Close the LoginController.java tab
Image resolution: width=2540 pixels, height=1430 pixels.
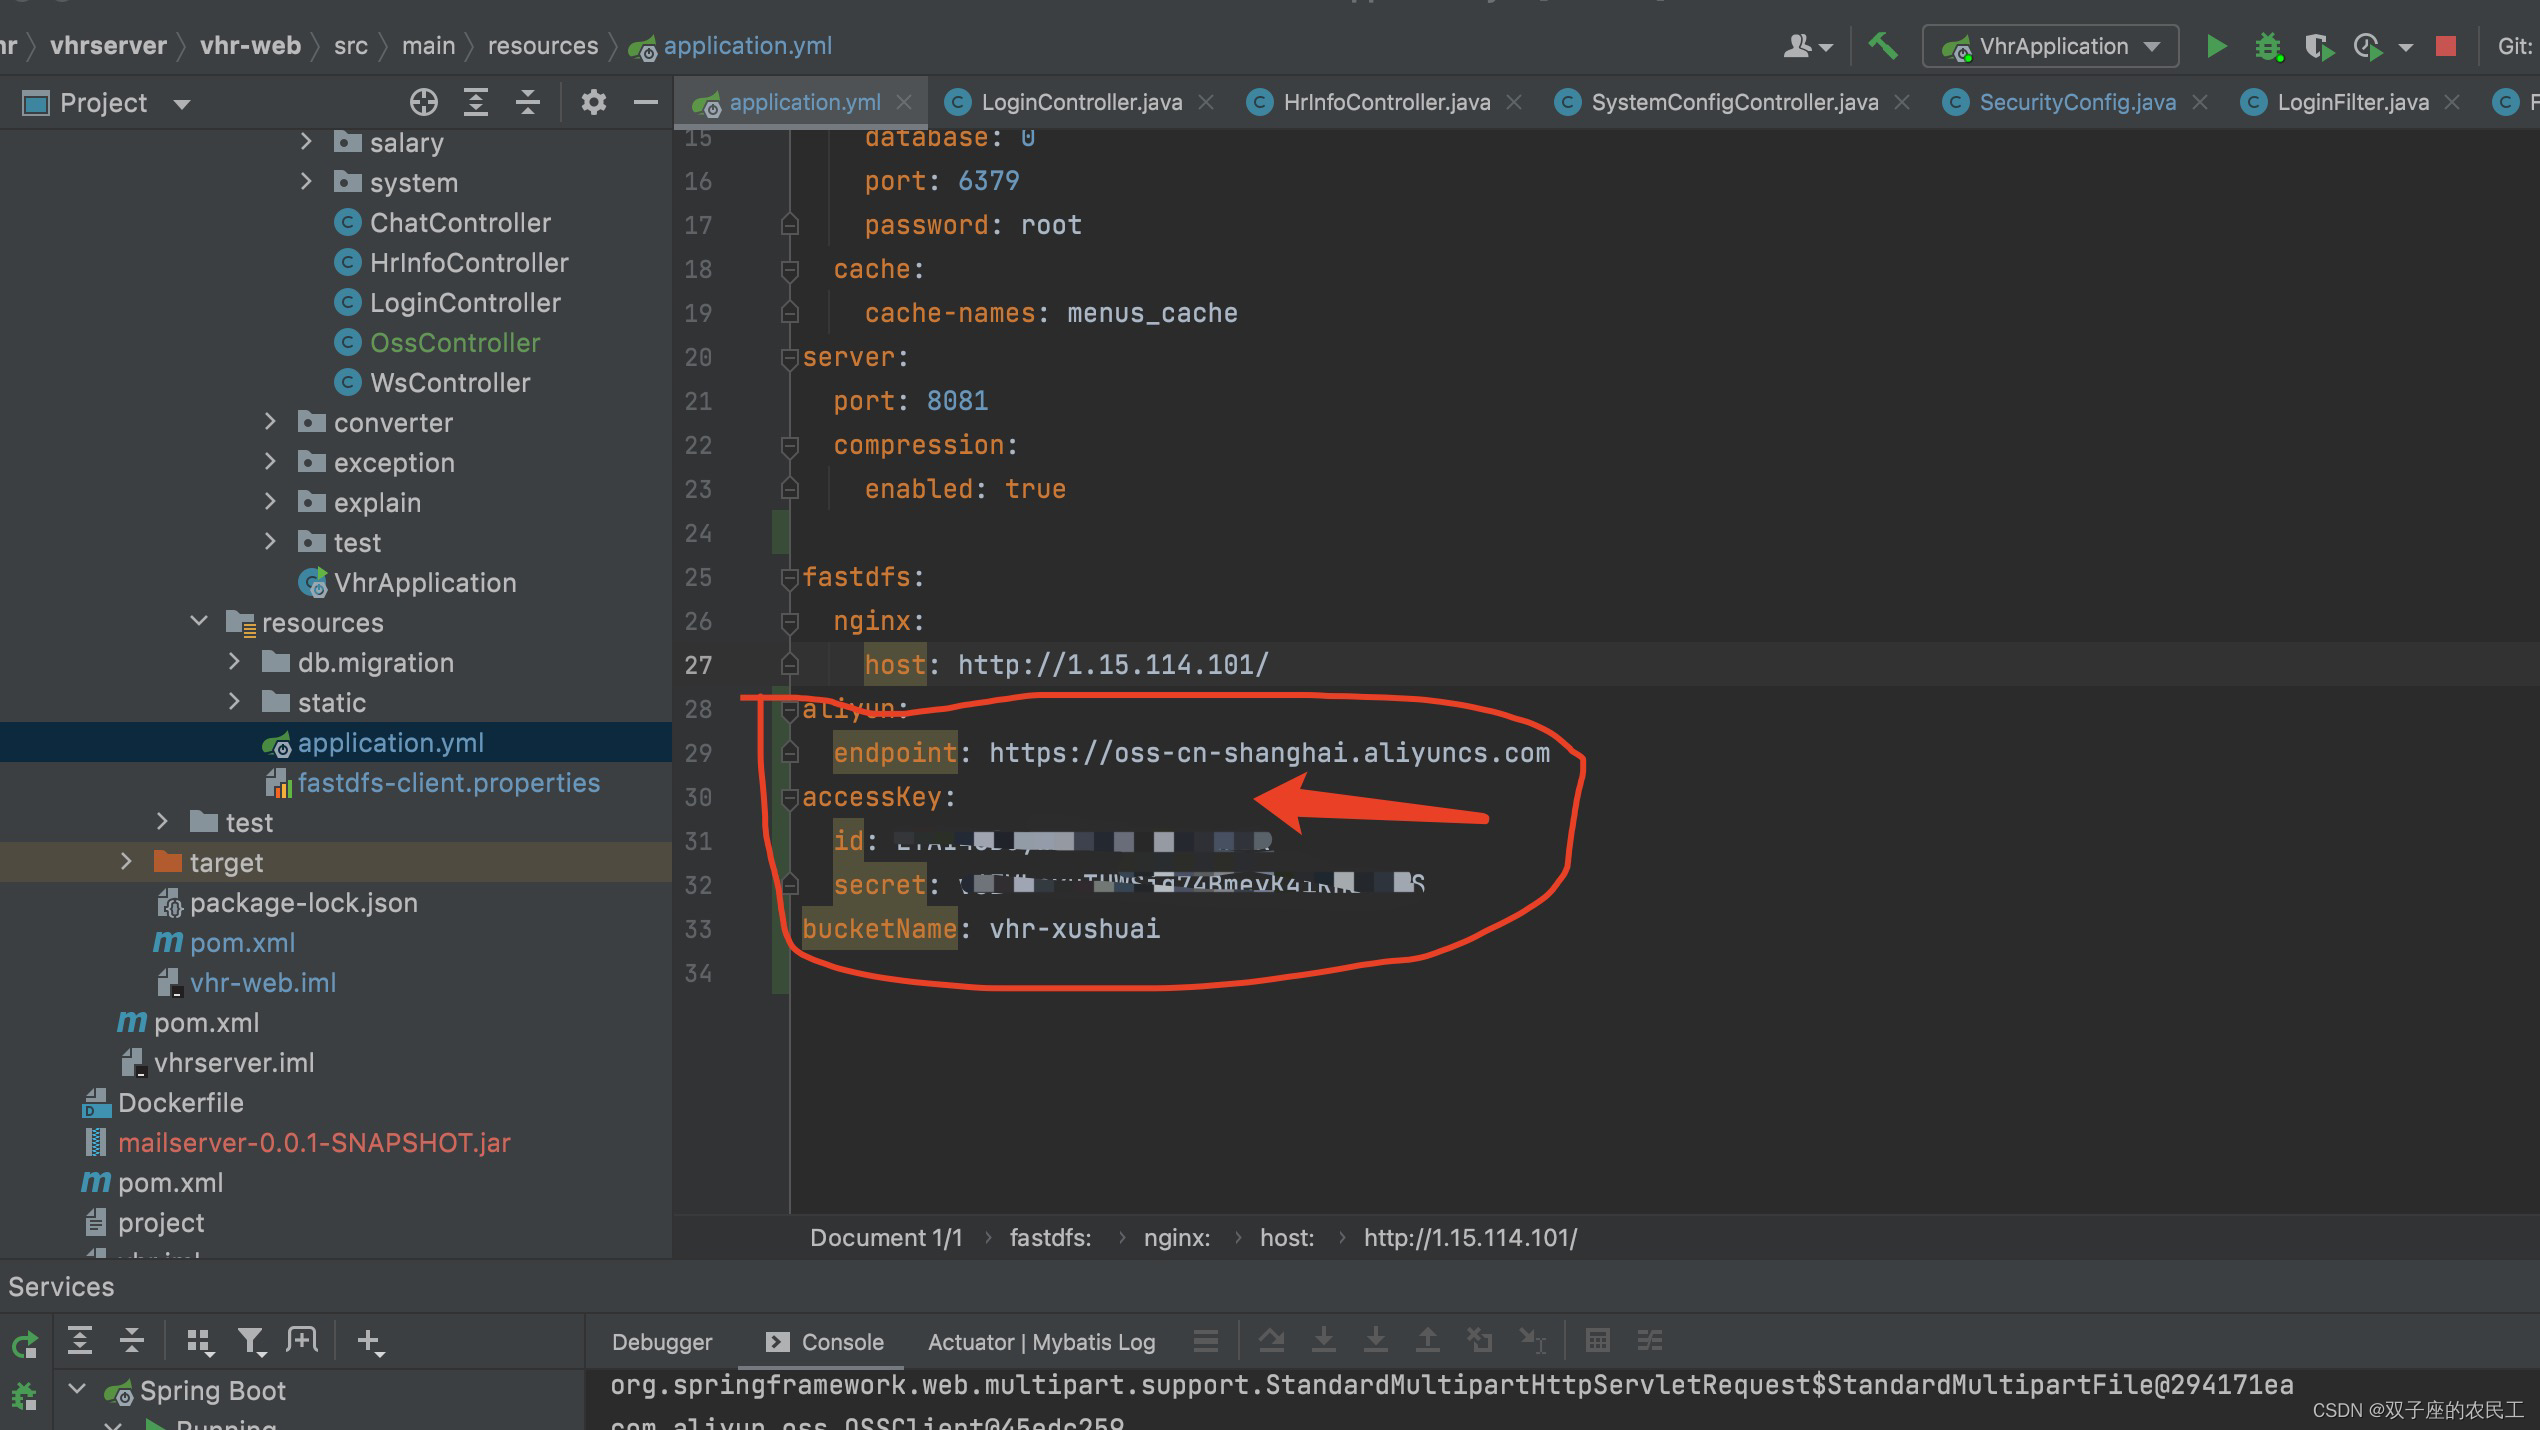pyautogui.click(x=1206, y=102)
